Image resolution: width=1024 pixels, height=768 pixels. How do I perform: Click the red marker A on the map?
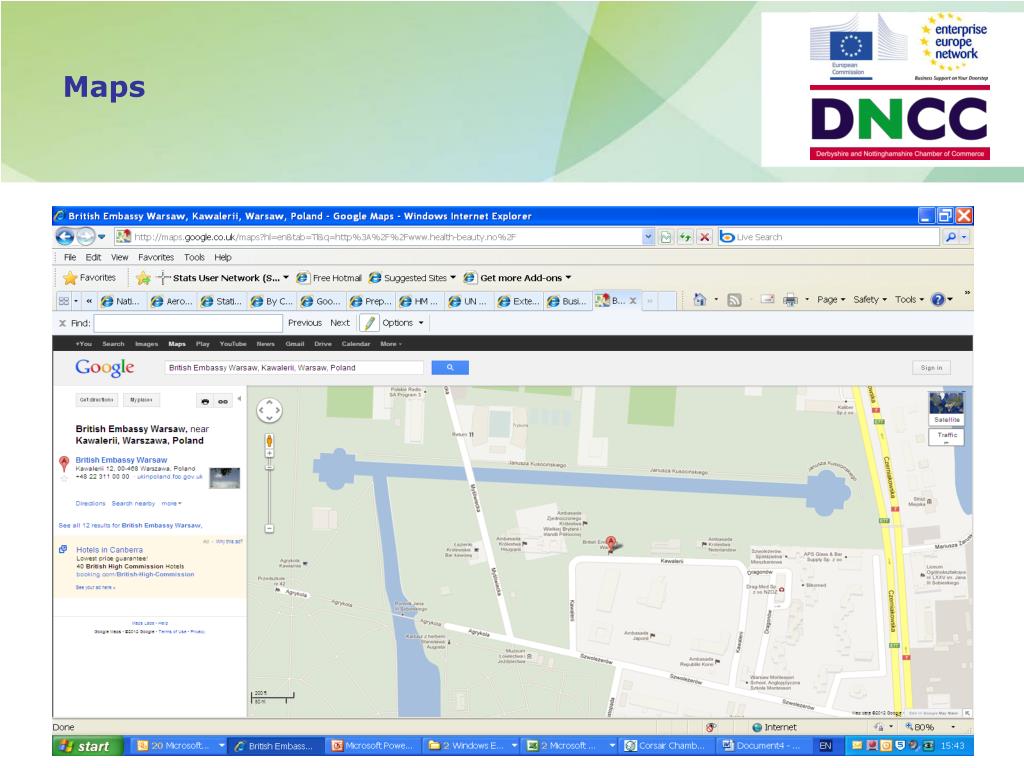611,543
